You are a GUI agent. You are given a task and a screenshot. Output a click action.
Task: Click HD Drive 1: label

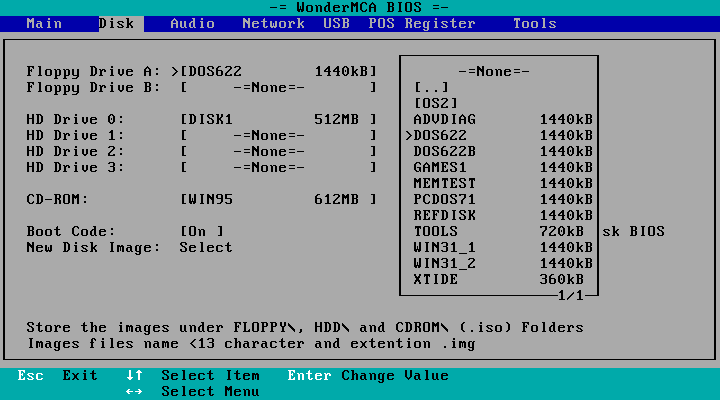(x=75, y=136)
